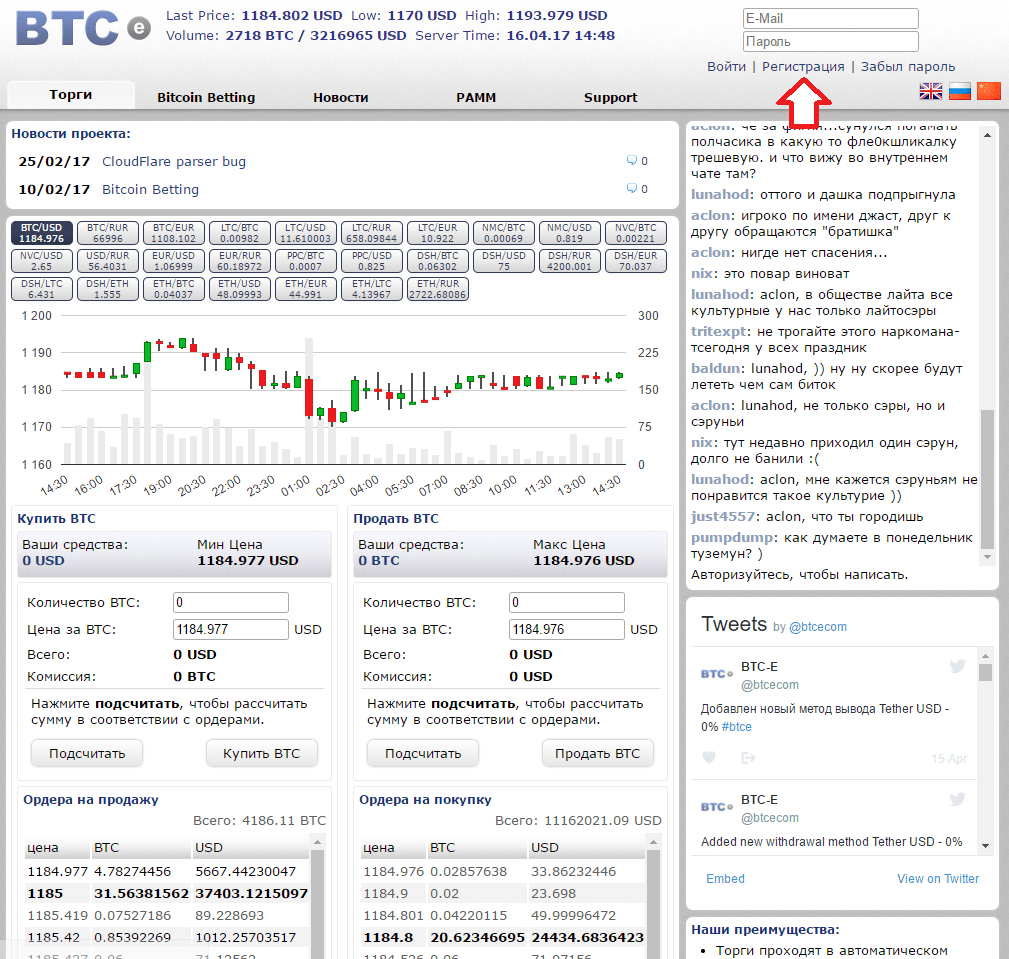Select the USD/RUR pair

pos(107,261)
